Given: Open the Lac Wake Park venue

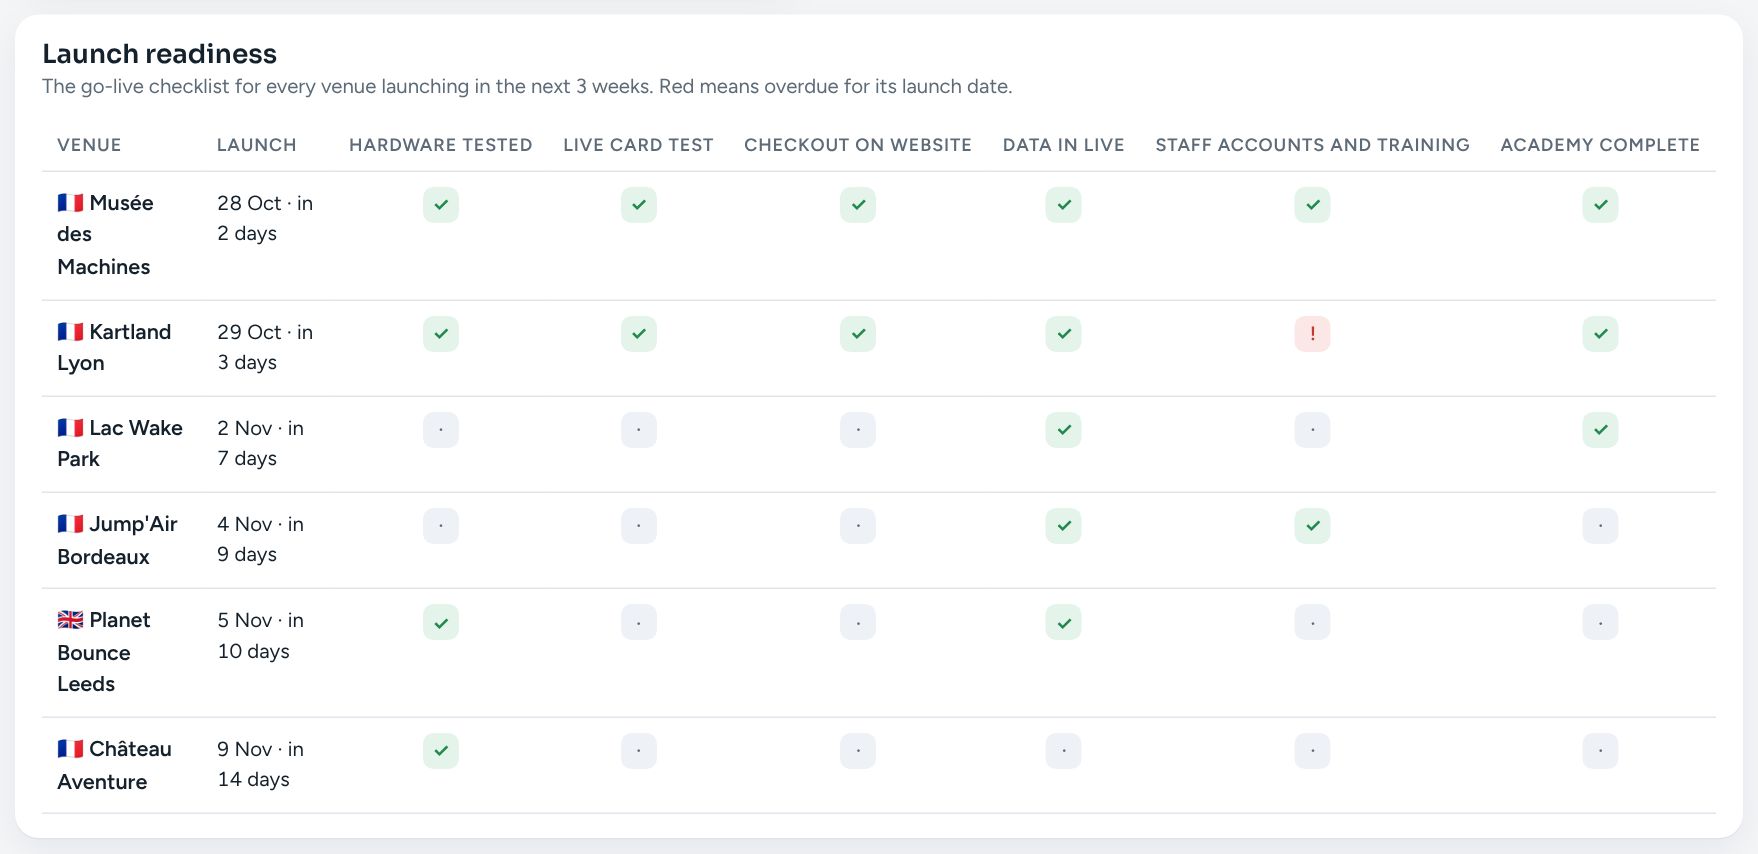Looking at the screenshot, I should [x=120, y=443].
